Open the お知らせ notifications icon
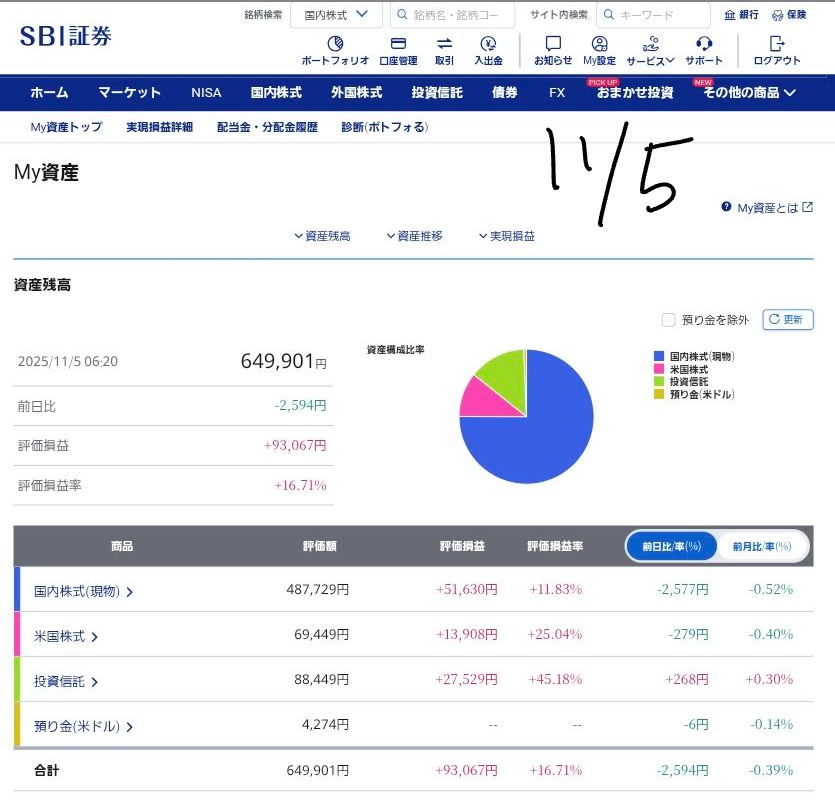This screenshot has height=804, width=835. click(x=553, y=44)
